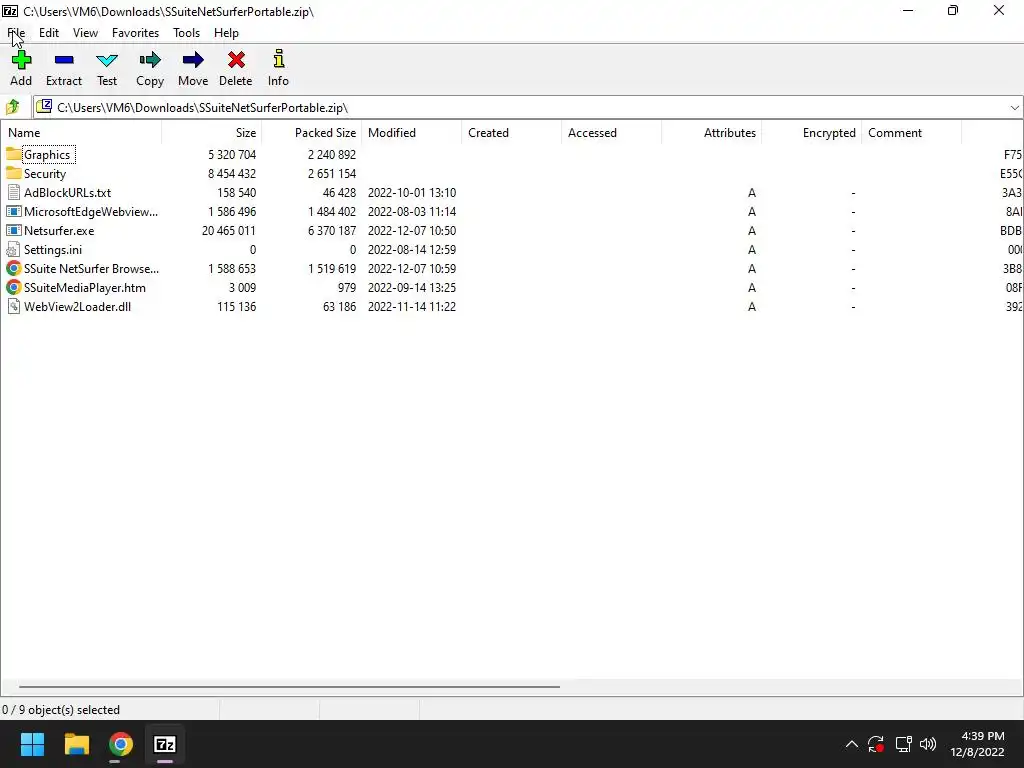Open the Help menu
This screenshot has height=768, width=1024.
click(x=226, y=33)
